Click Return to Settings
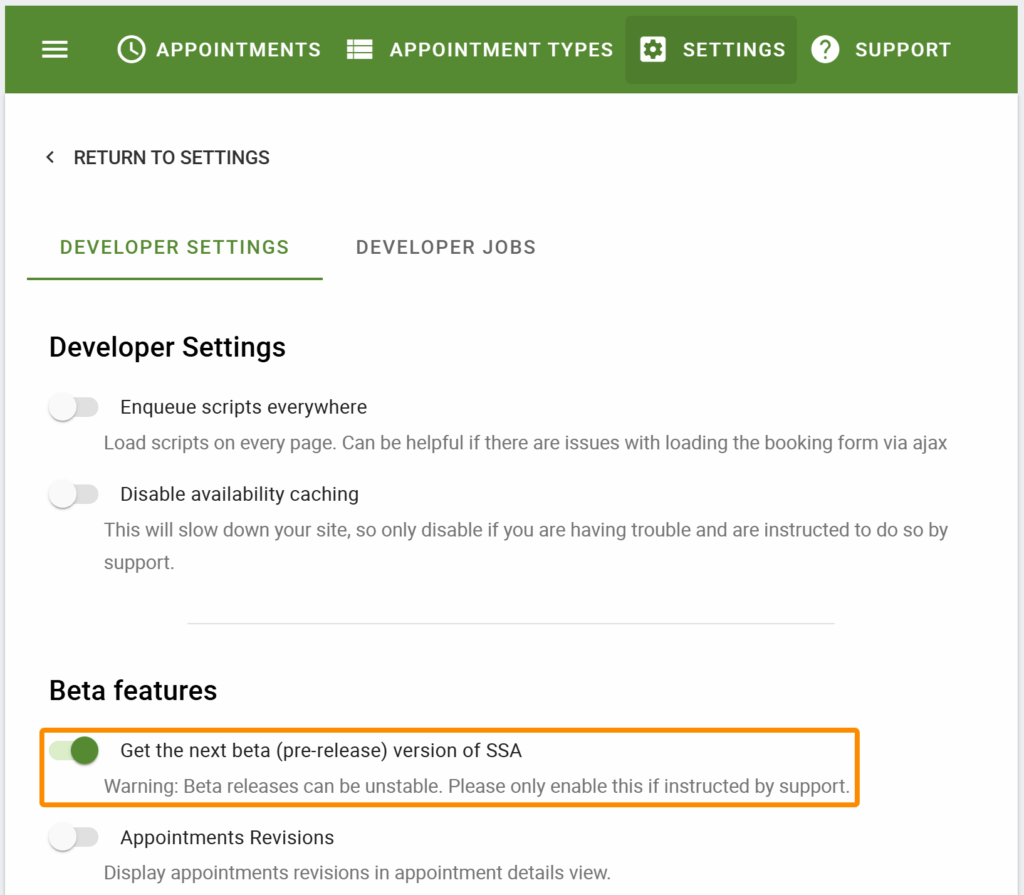Screen dimensions: 1024x895 (x=171, y=157)
